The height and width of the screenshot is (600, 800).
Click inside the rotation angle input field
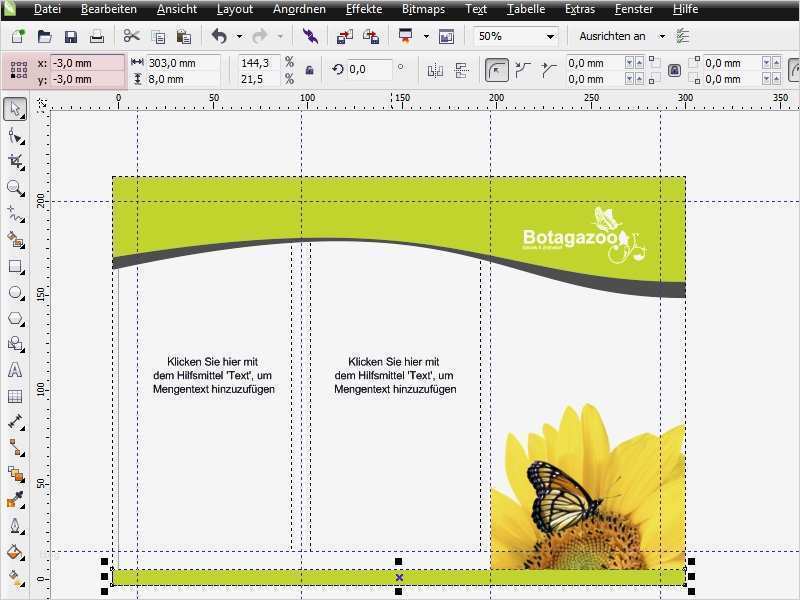click(369, 70)
